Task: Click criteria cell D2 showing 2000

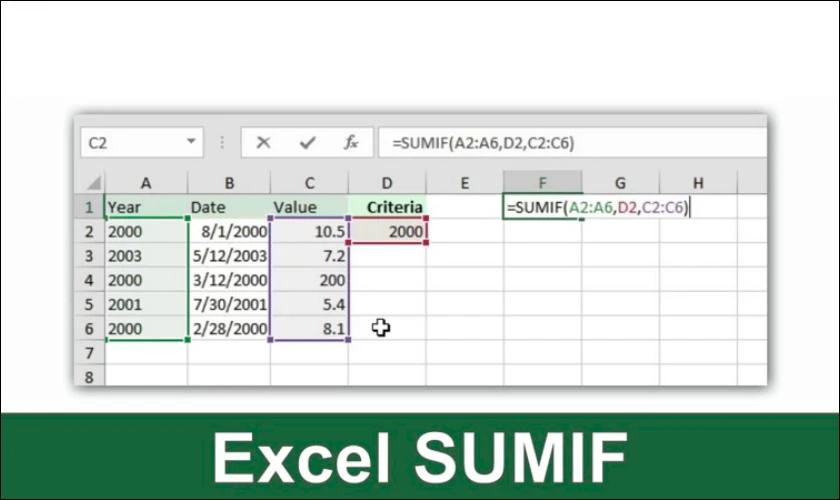Action: point(387,232)
